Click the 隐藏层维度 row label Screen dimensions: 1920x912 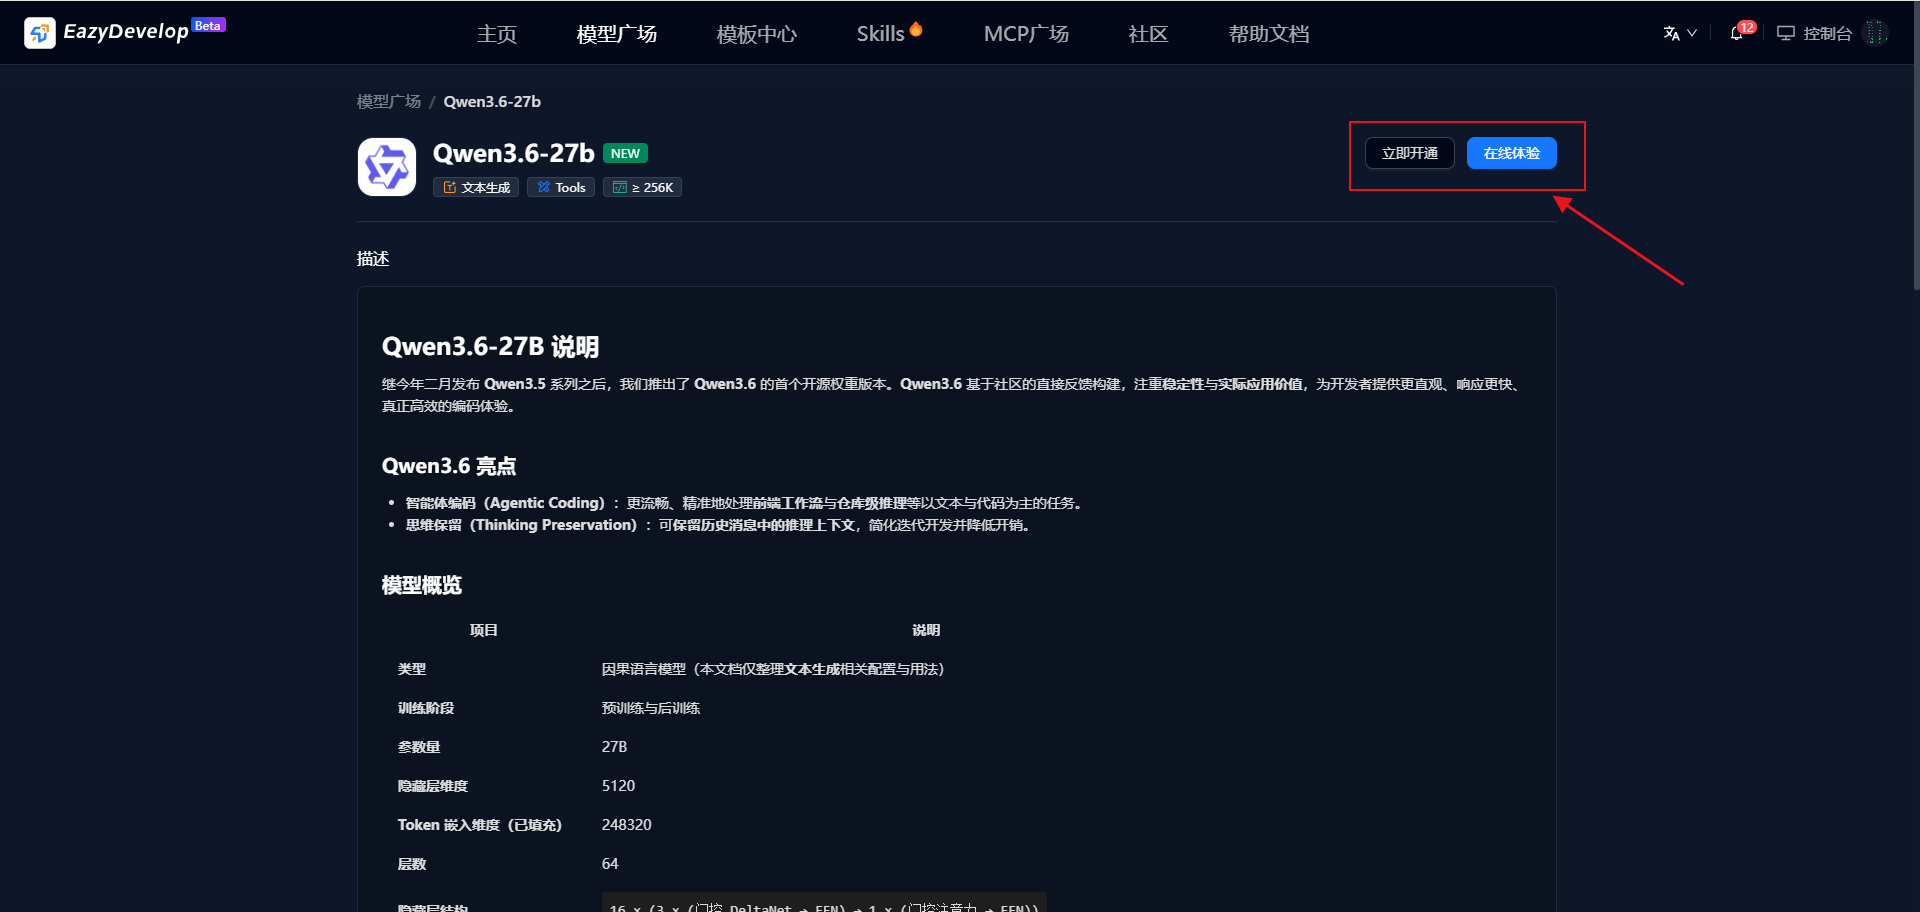pos(433,786)
